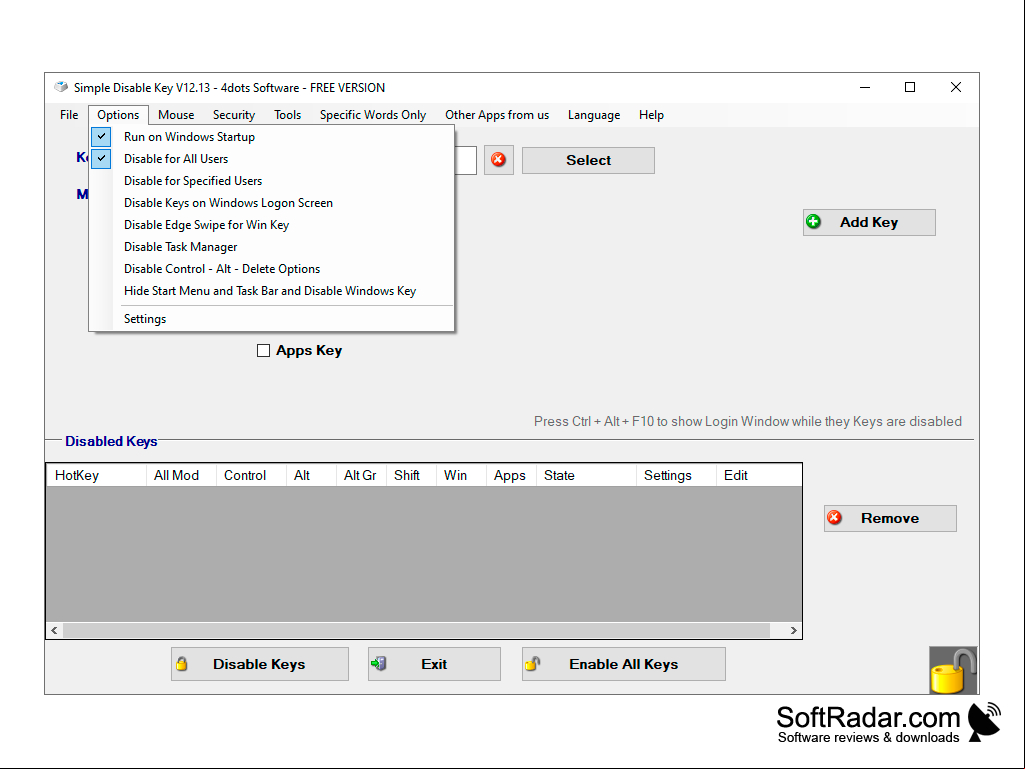The height and width of the screenshot is (769, 1025).
Task: Open the Mouse menu
Action: pyautogui.click(x=176, y=115)
